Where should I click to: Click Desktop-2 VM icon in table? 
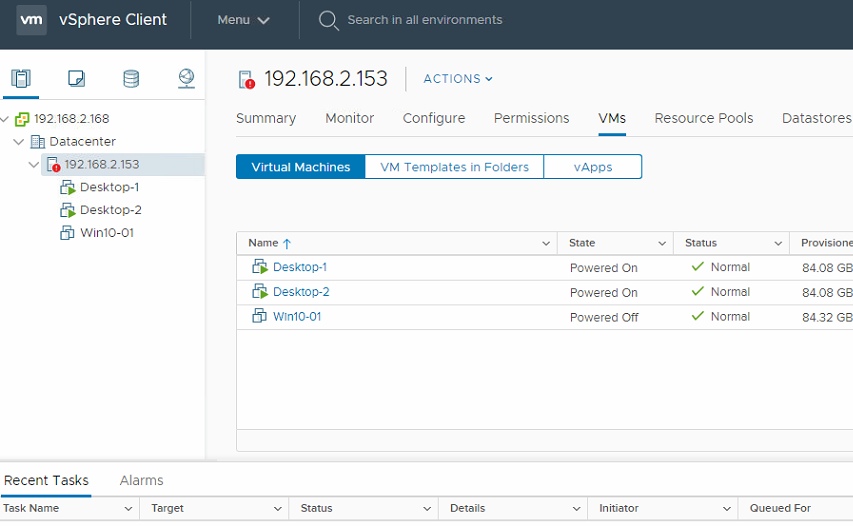(x=260, y=292)
